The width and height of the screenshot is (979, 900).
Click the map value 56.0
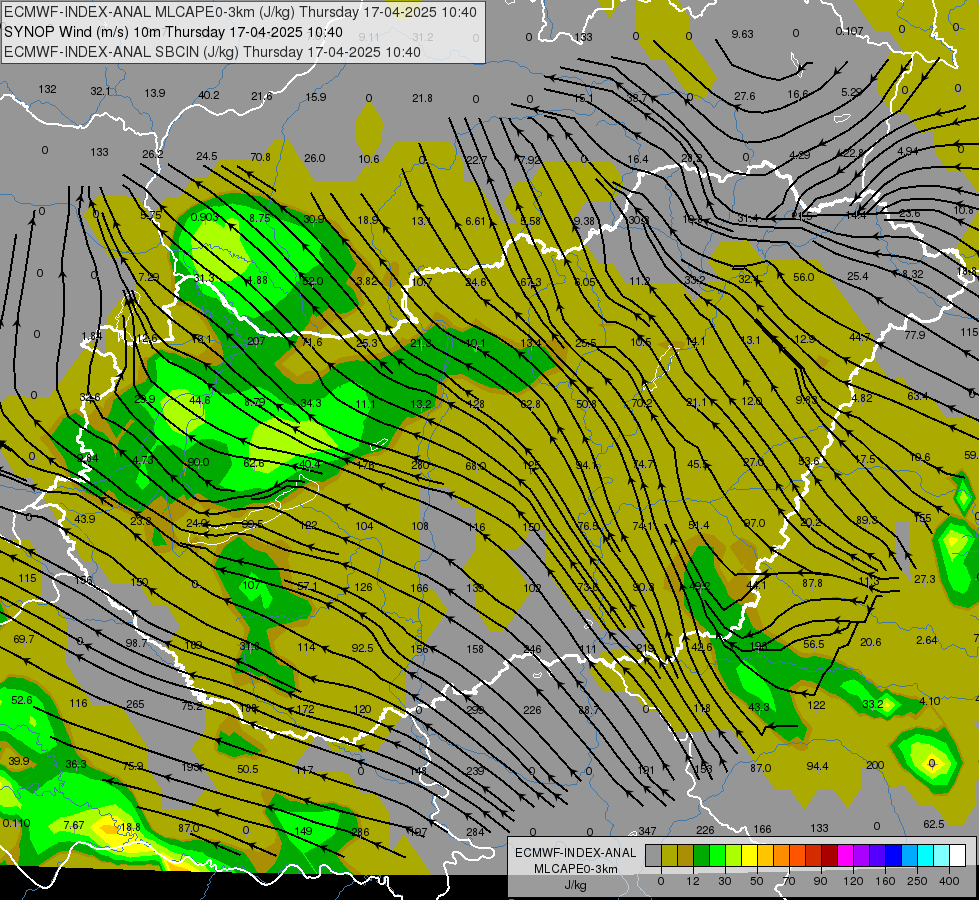coord(804,277)
